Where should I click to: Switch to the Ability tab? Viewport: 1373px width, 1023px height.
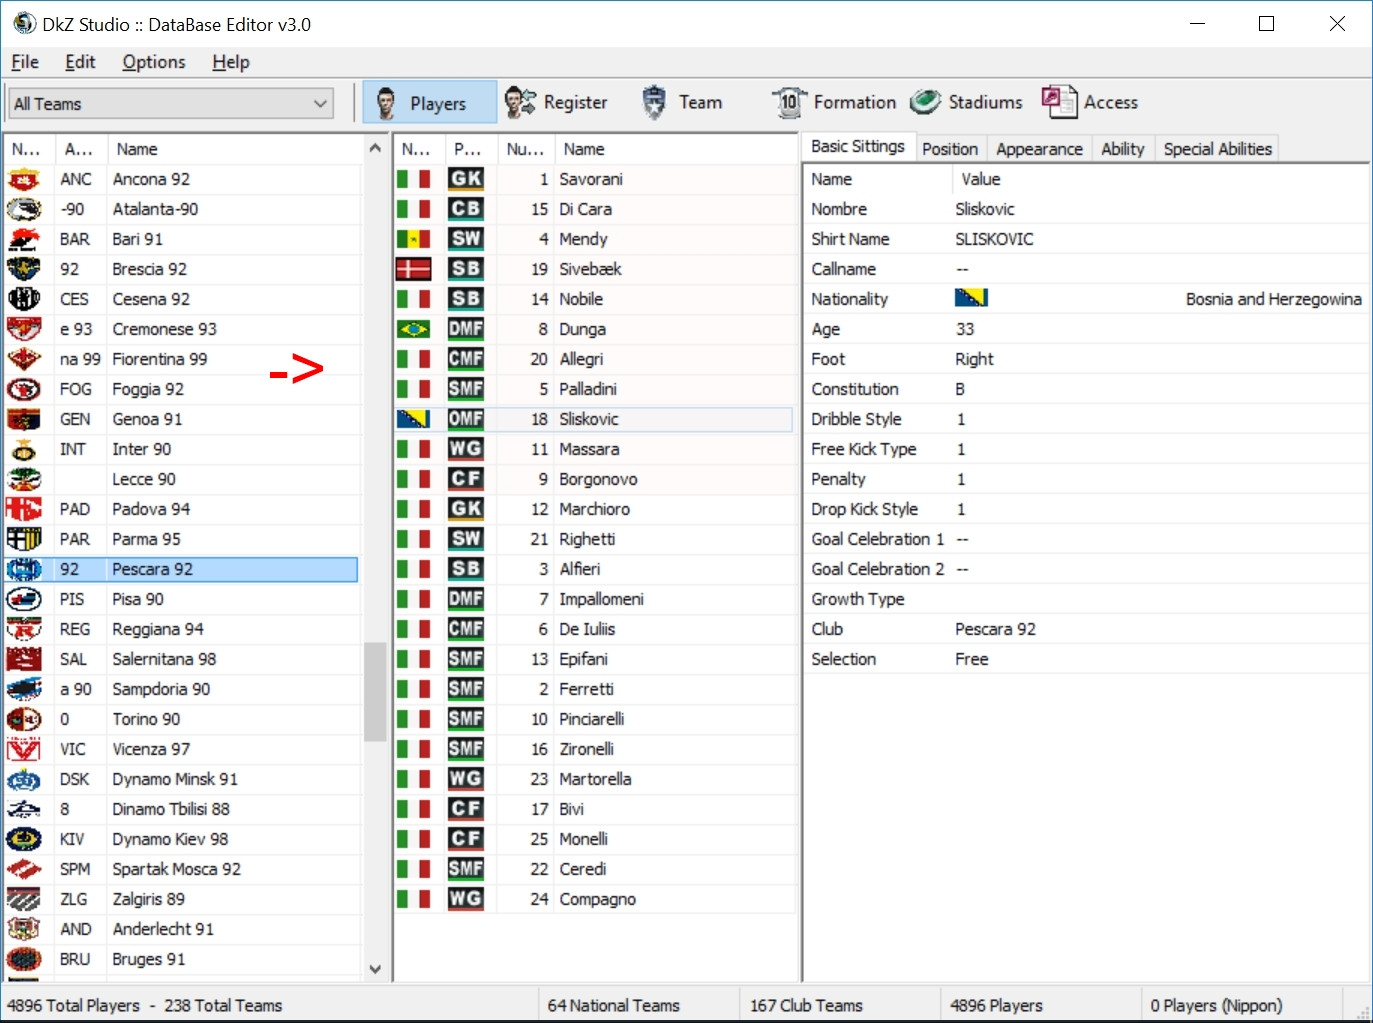pyautogui.click(x=1123, y=149)
